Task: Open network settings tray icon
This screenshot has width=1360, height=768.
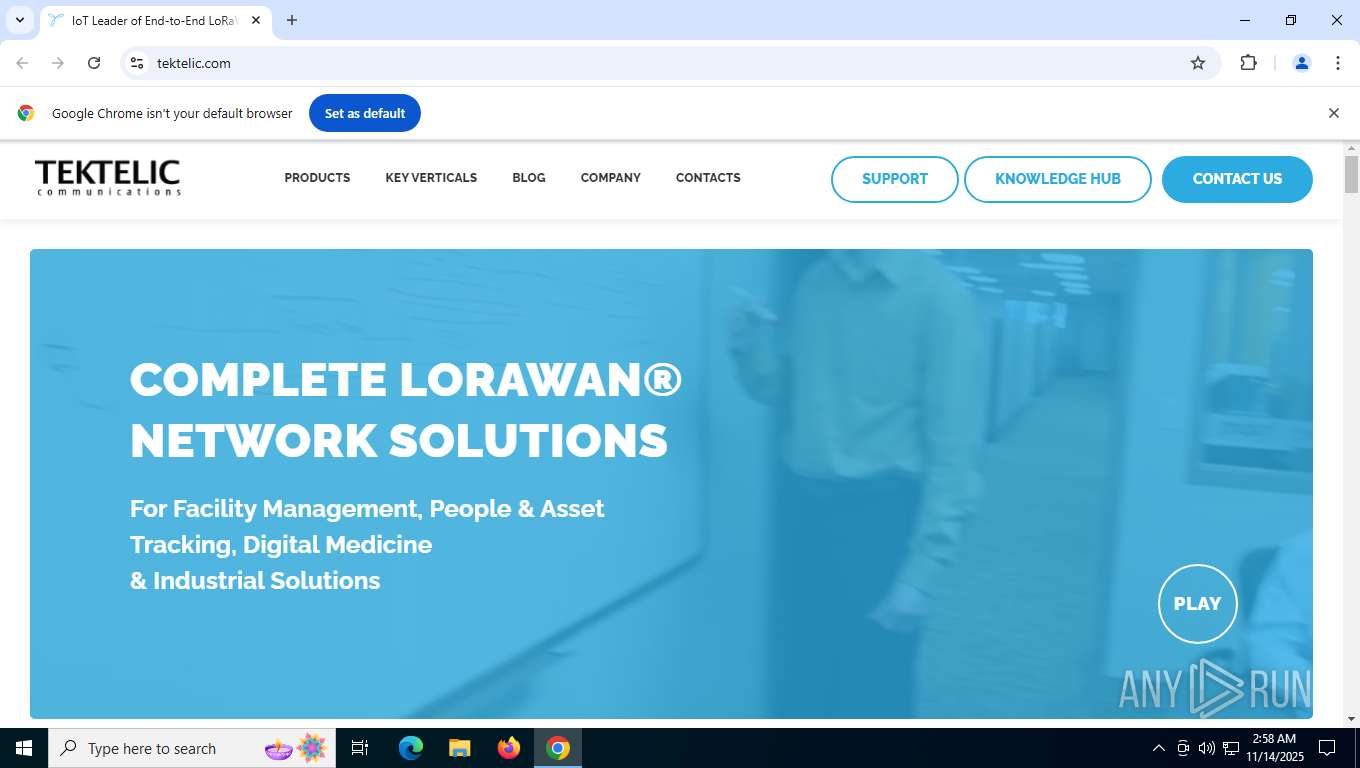Action: coord(1232,748)
